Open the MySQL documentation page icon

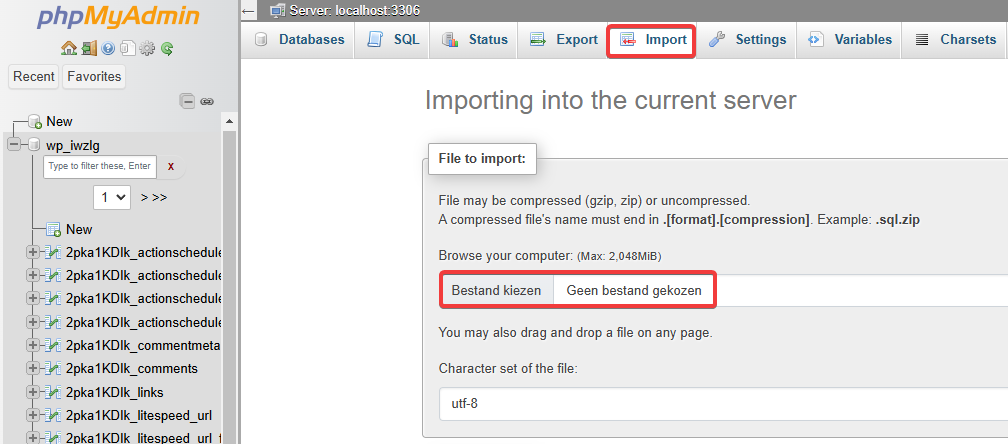(128, 48)
